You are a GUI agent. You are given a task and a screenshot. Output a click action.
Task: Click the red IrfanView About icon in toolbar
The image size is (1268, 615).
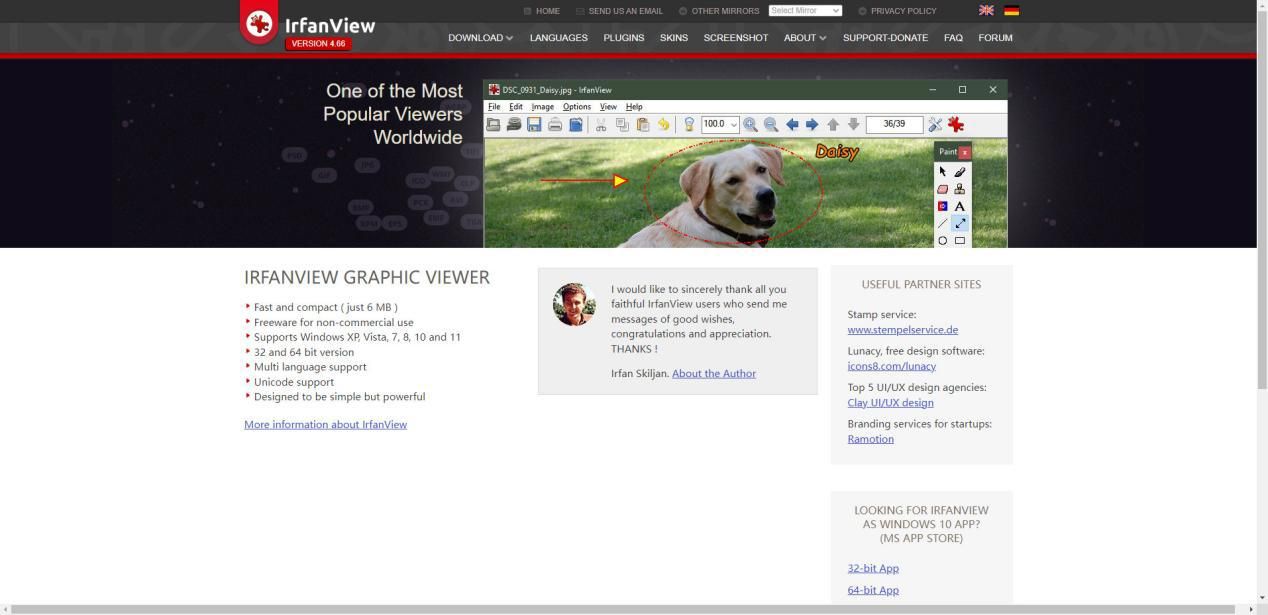coord(956,125)
